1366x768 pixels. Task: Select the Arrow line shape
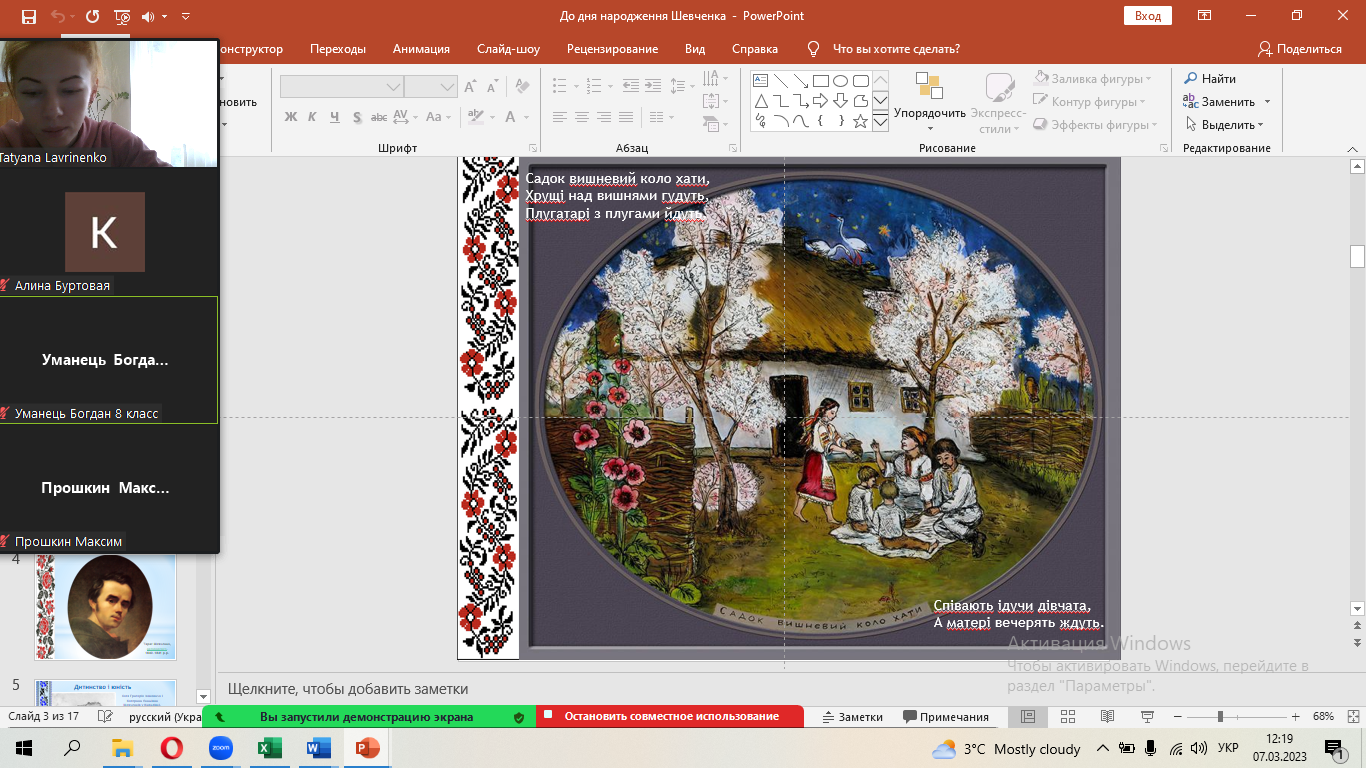click(x=800, y=81)
